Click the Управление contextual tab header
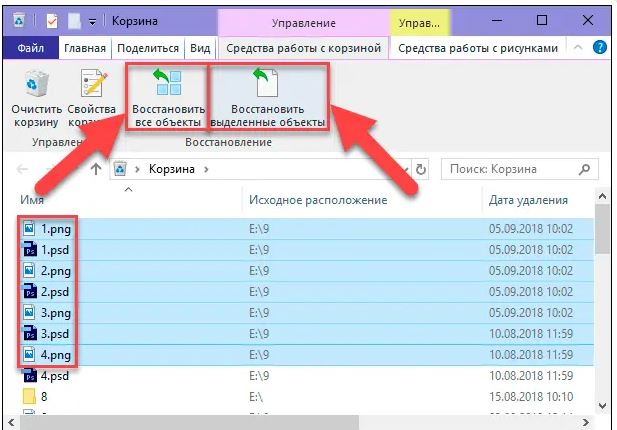Viewport: 617px width, 430px height. [x=303, y=23]
